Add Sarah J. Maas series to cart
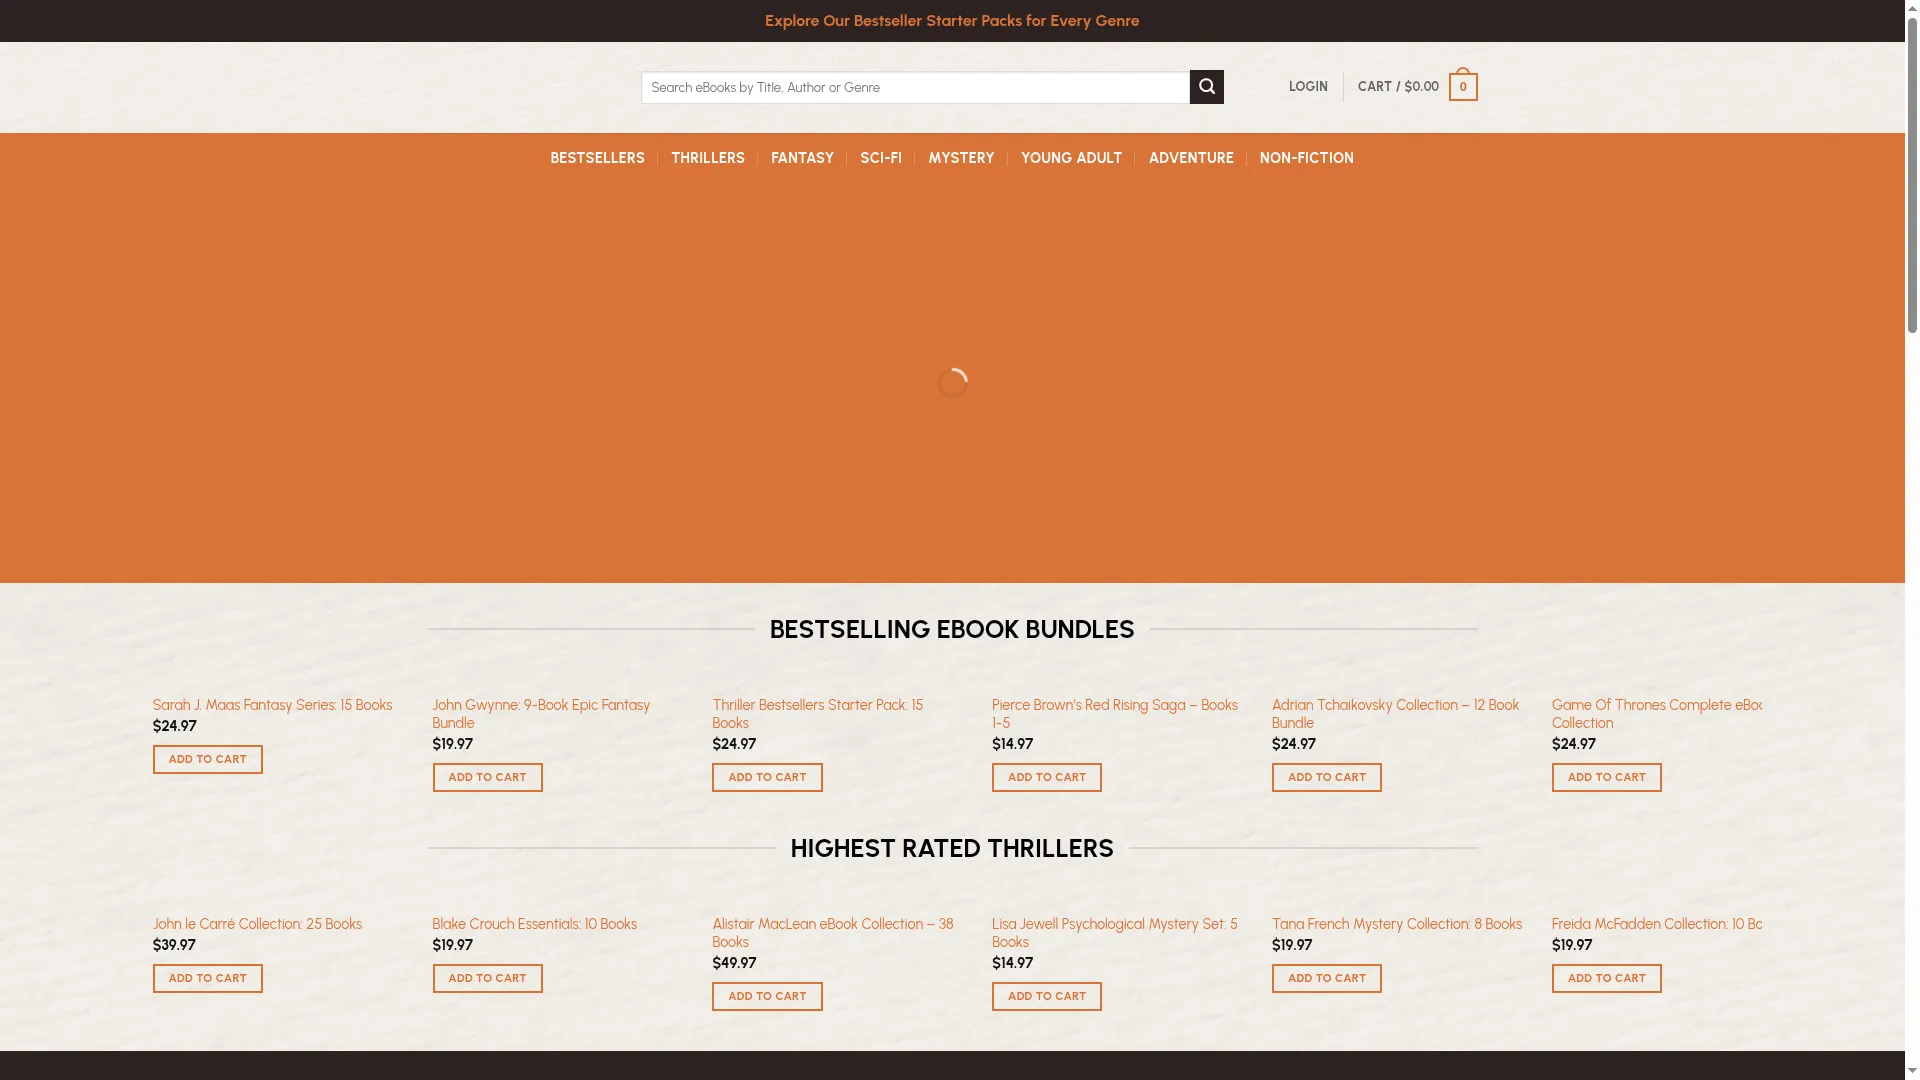 click(x=208, y=759)
